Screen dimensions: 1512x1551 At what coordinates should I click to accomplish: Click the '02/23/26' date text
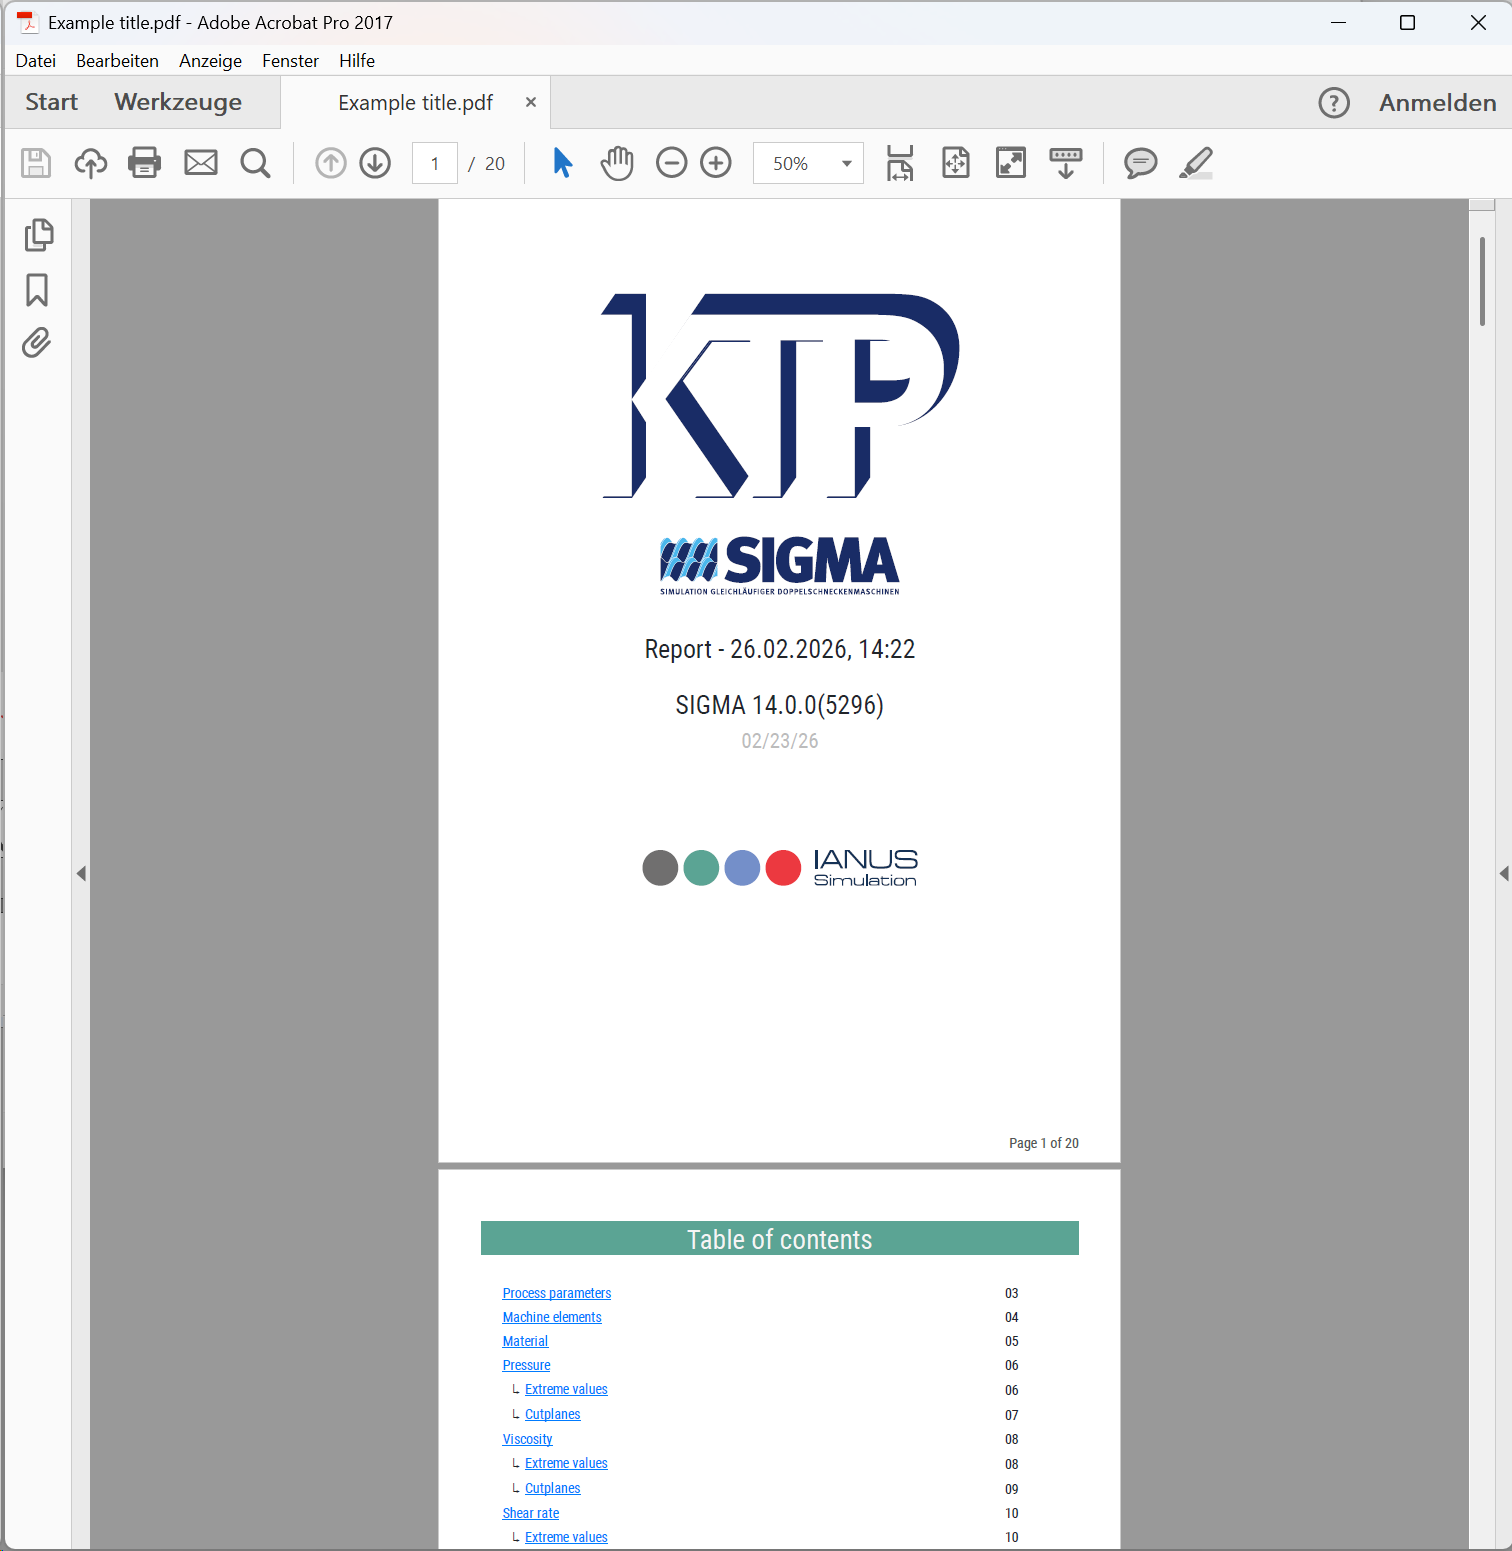780,741
